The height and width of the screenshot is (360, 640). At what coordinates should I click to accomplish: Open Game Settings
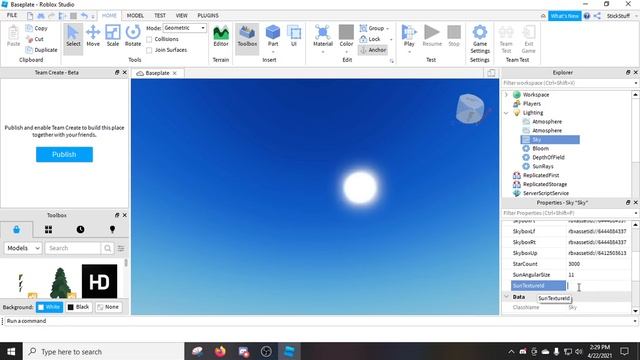click(480, 39)
